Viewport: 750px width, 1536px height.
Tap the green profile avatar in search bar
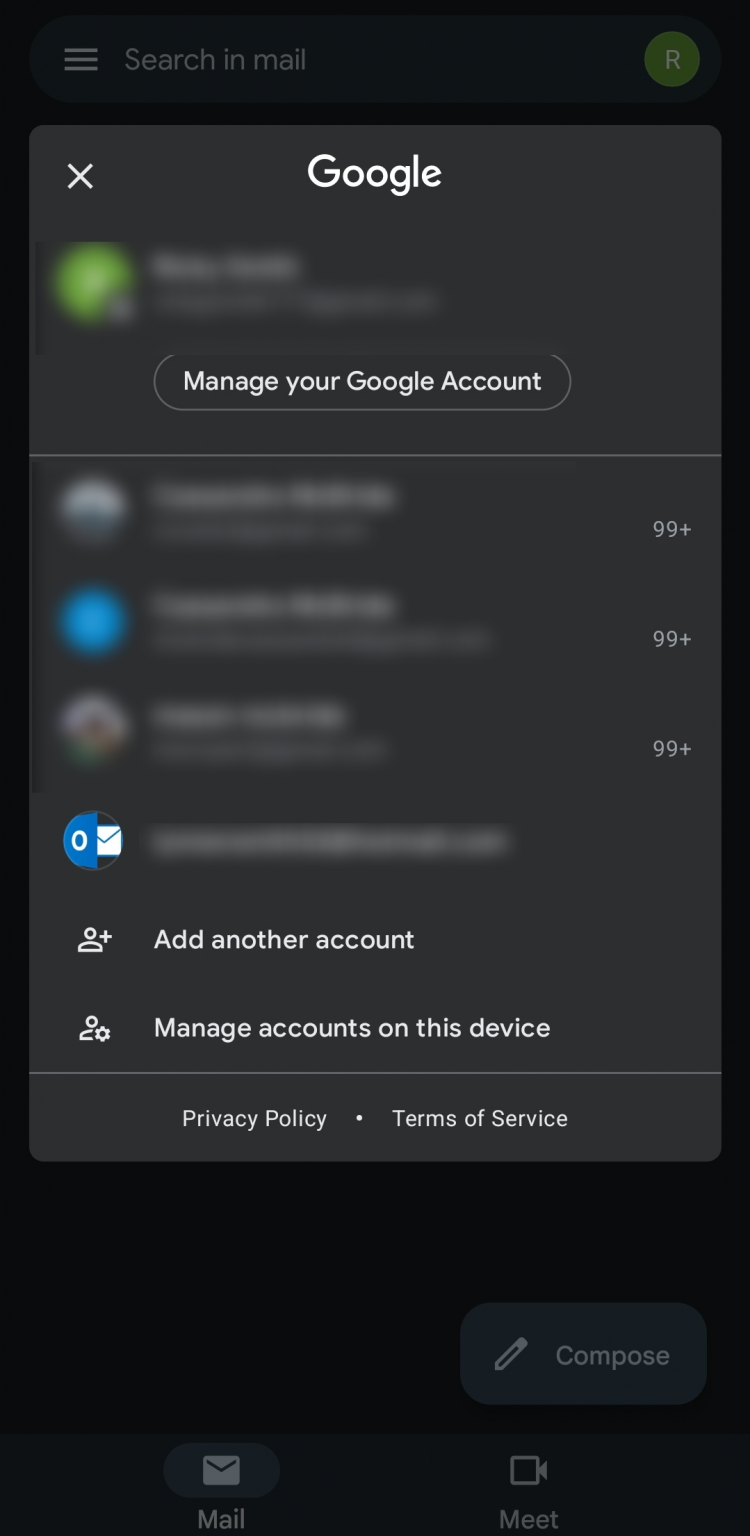[x=671, y=59]
